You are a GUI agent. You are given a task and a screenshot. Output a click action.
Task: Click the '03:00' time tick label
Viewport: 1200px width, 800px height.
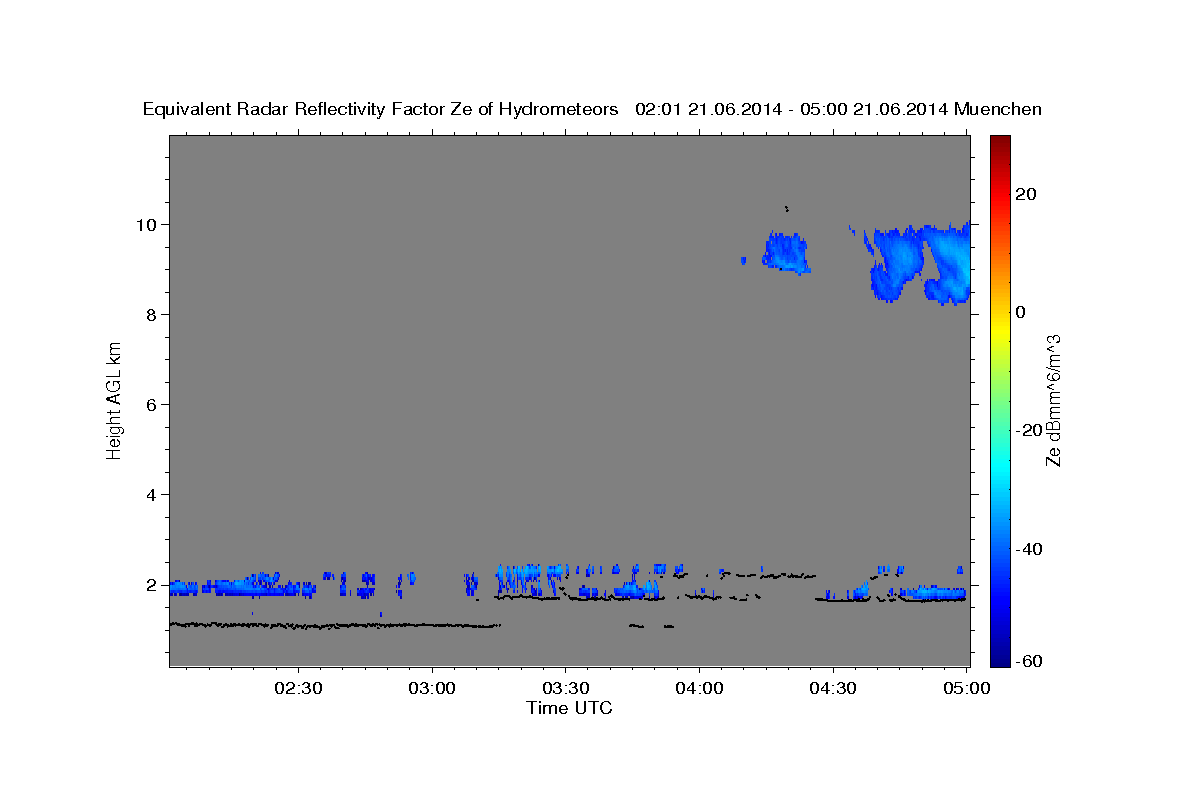click(433, 689)
